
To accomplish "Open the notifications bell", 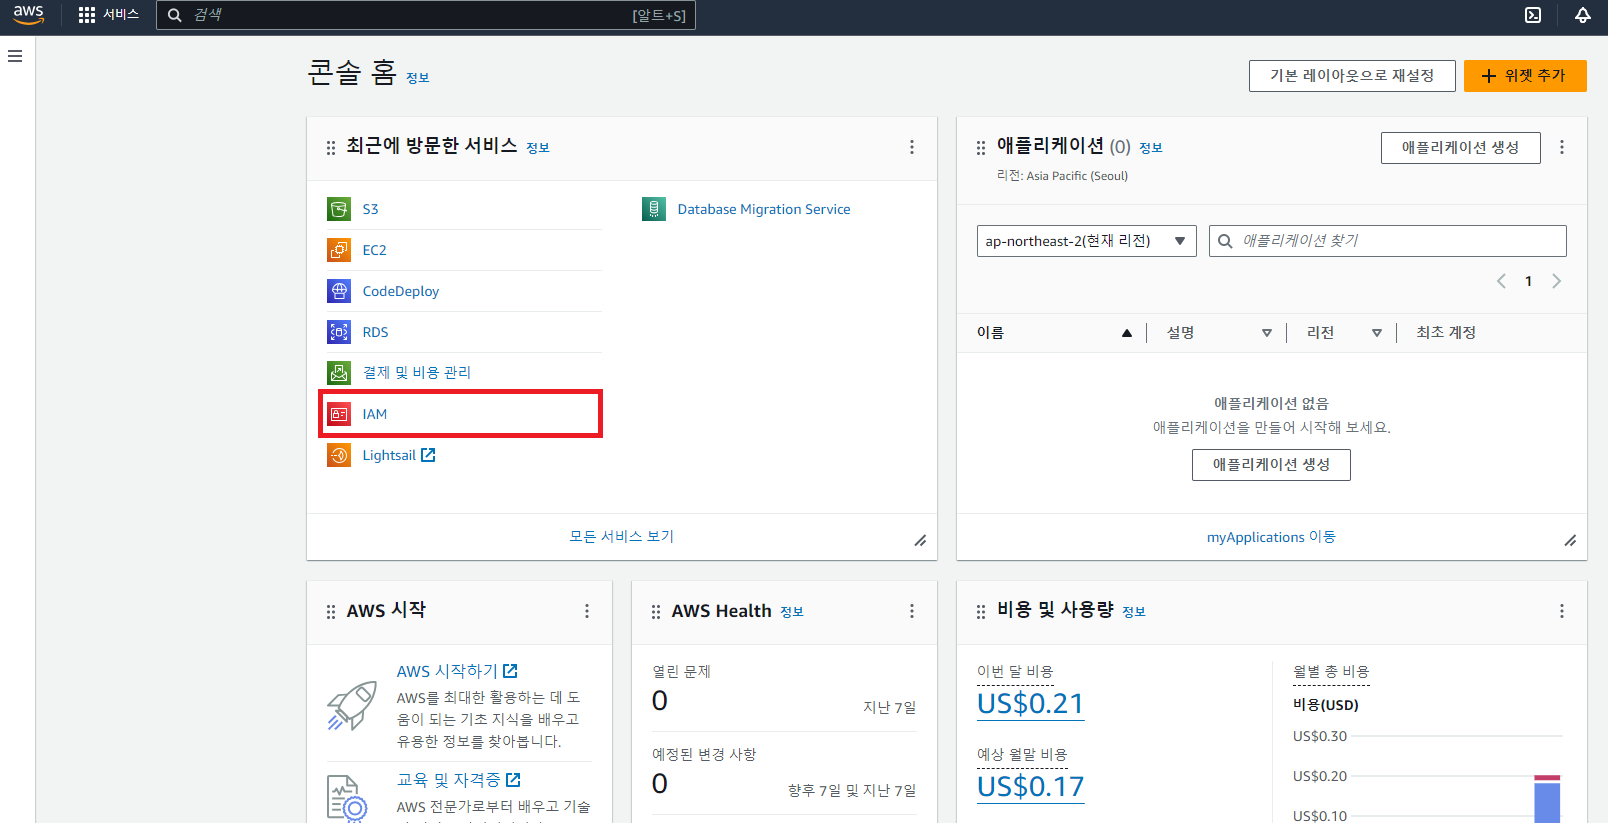I will click(x=1583, y=15).
